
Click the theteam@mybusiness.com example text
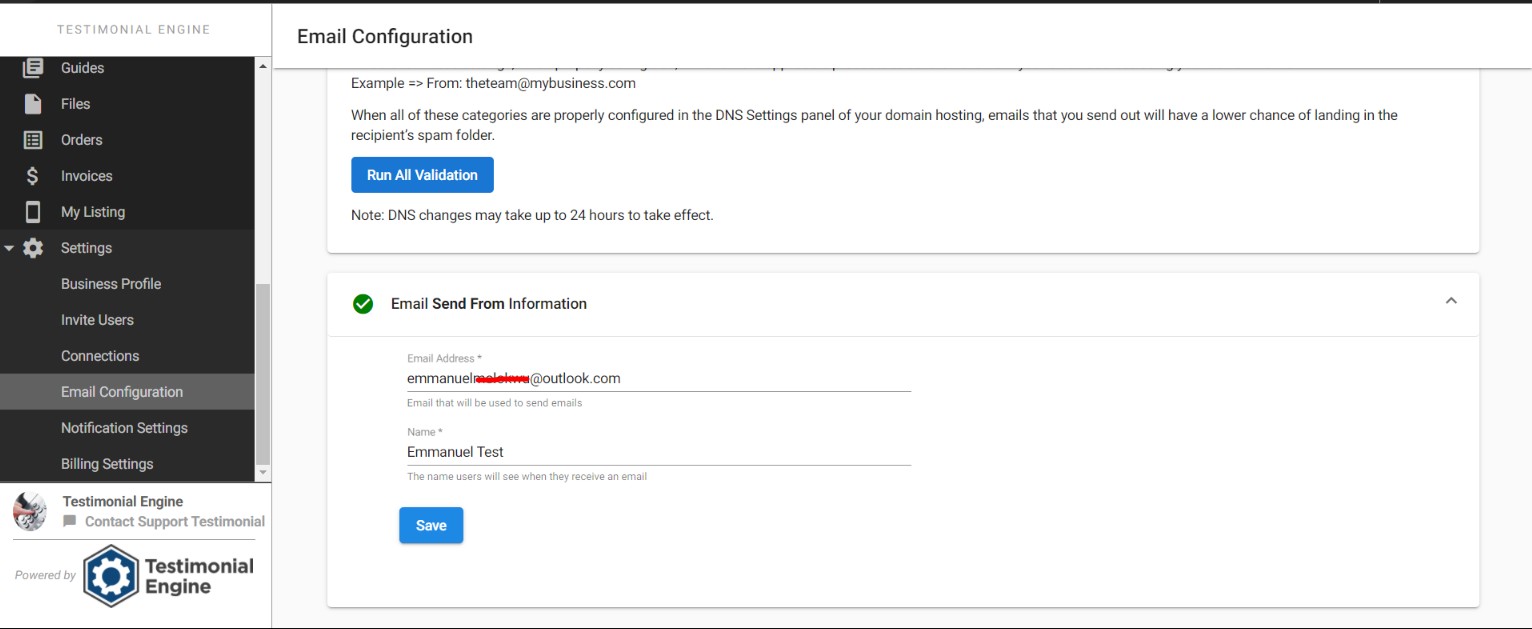coord(551,83)
